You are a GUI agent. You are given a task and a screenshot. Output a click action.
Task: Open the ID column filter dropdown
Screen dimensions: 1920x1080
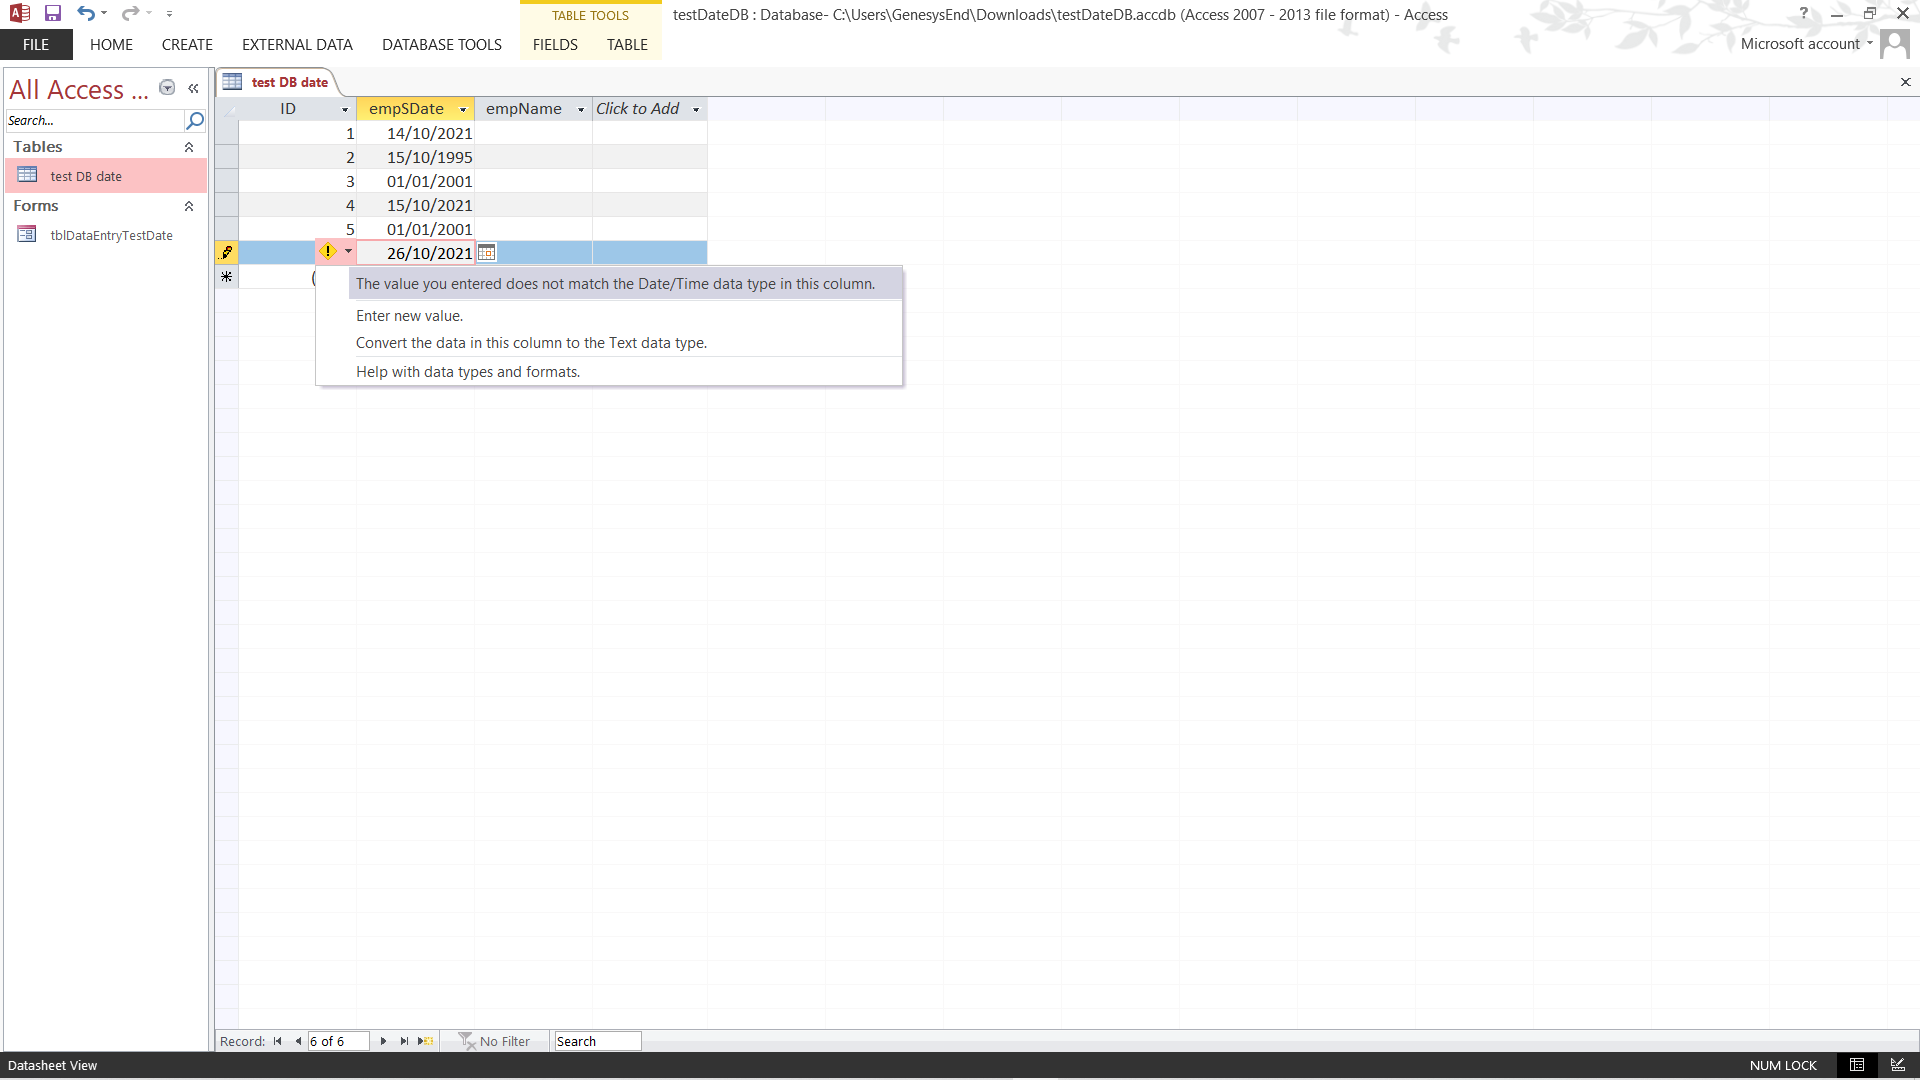pyautogui.click(x=345, y=110)
